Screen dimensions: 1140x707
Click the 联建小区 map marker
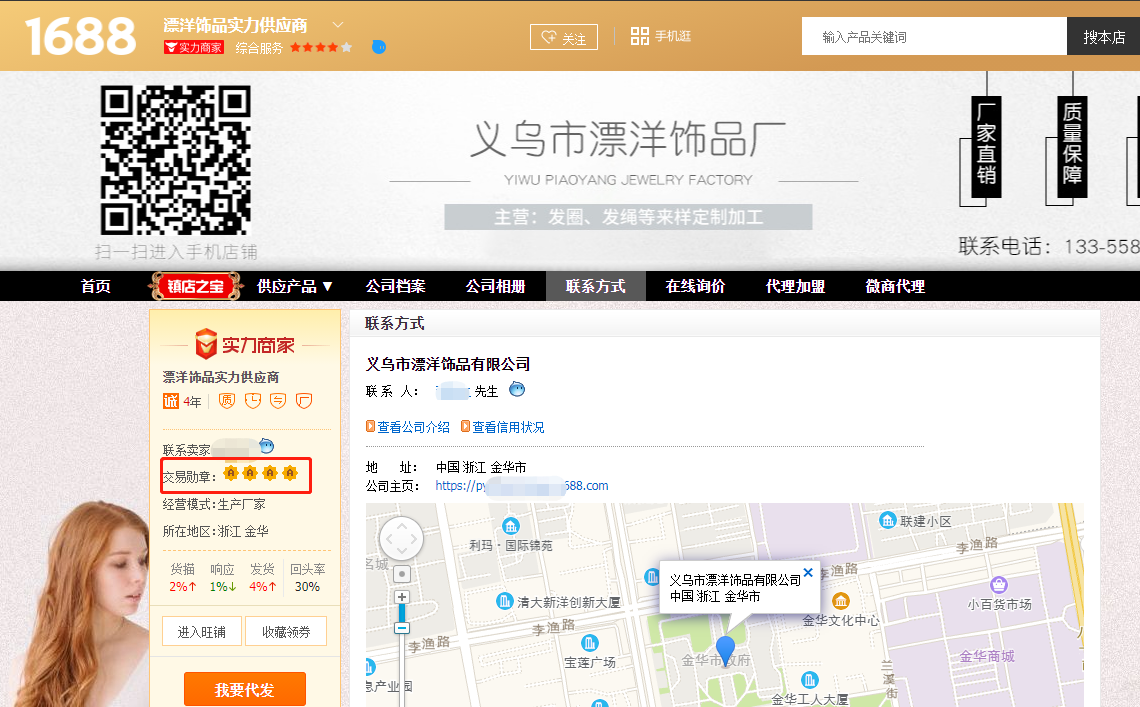887,520
